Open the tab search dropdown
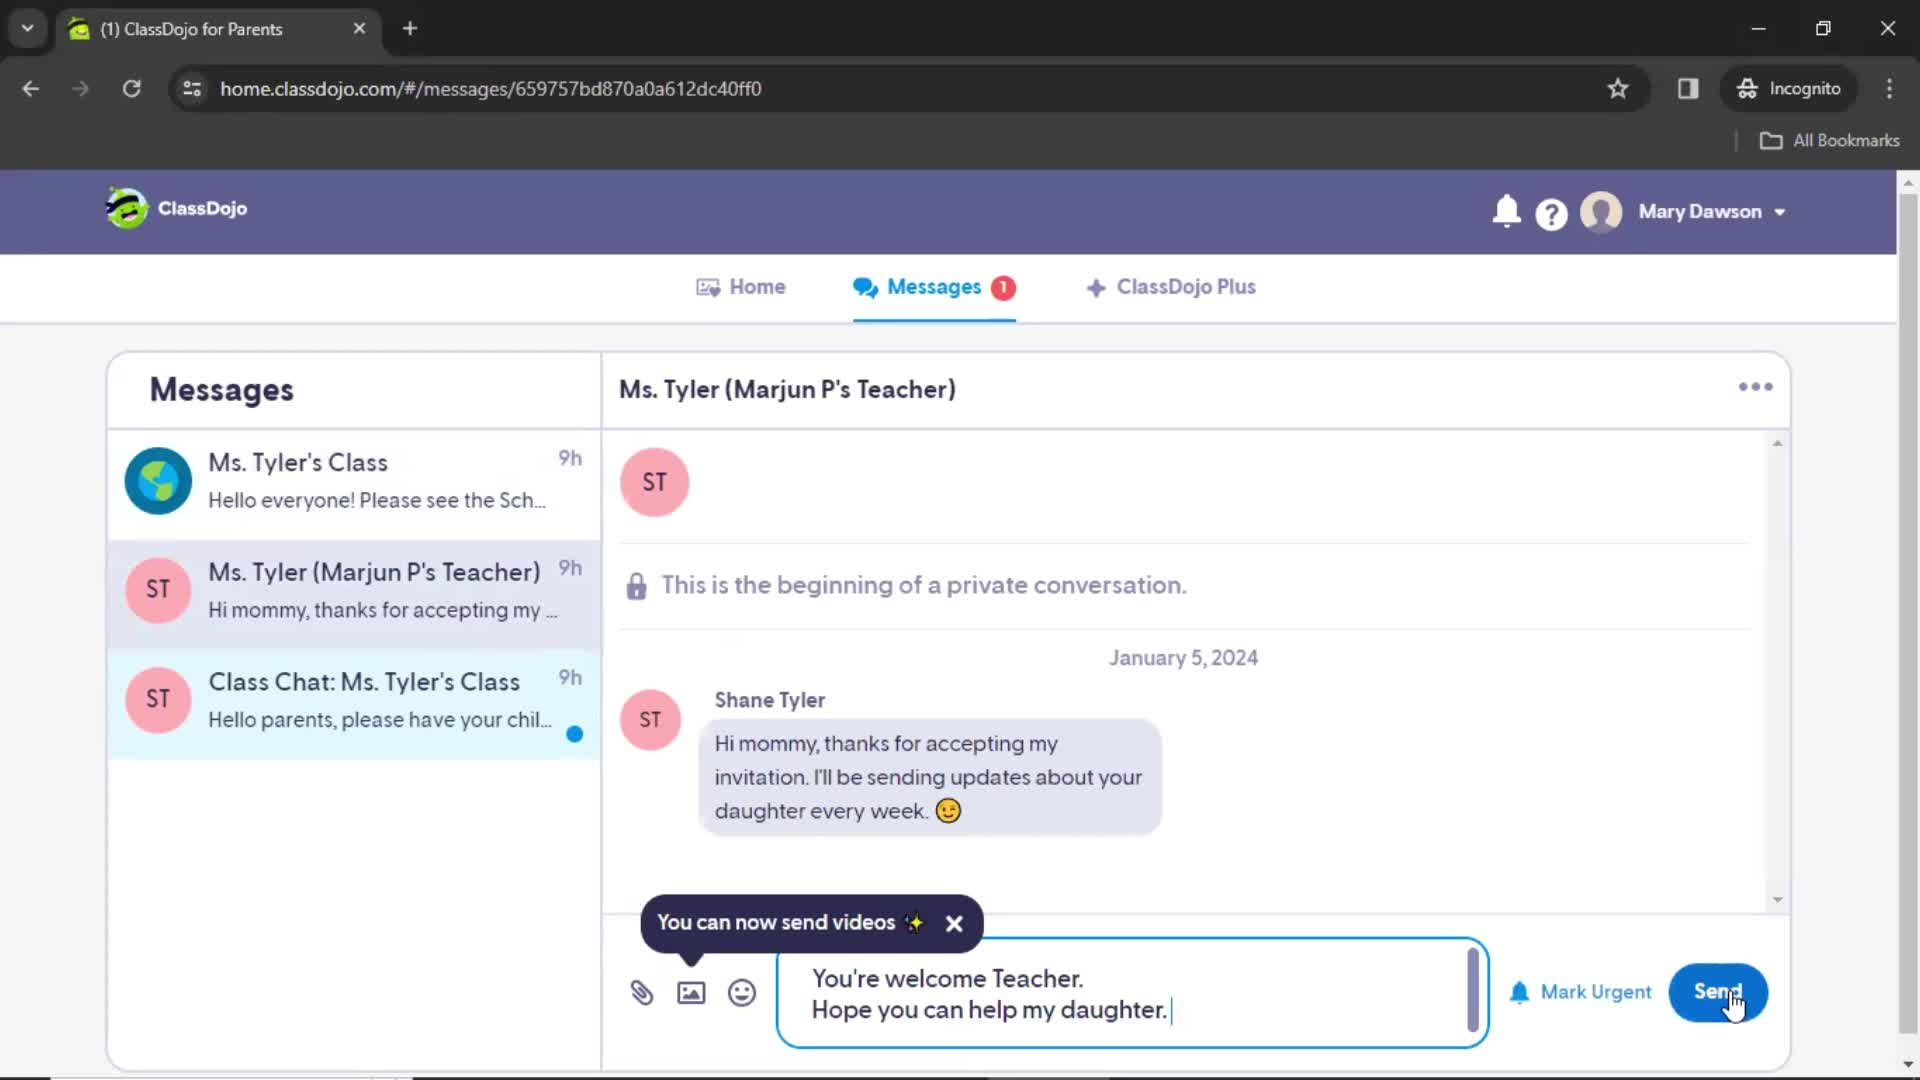 pos(27,29)
